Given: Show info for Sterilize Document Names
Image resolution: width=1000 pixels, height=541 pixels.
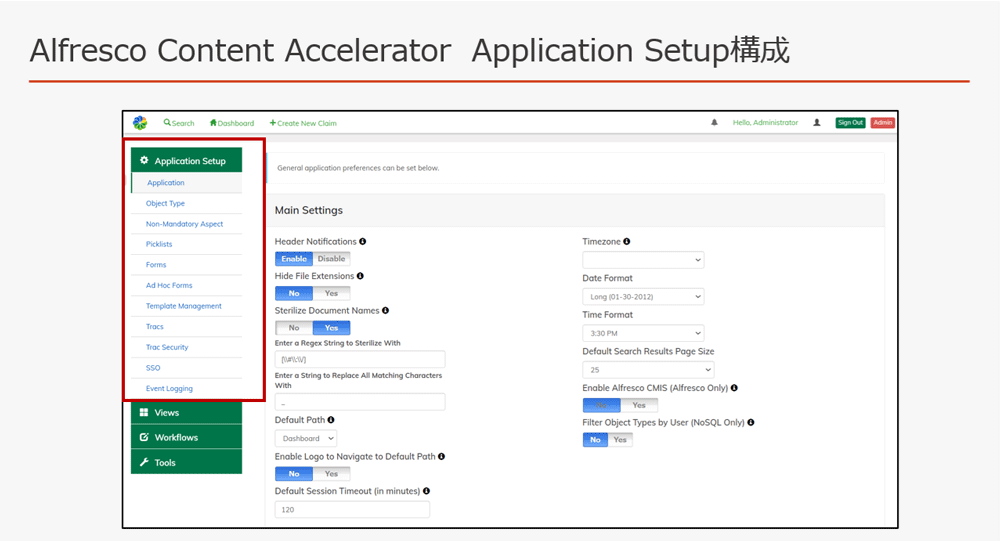Looking at the screenshot, I should (x=385, y=310).
